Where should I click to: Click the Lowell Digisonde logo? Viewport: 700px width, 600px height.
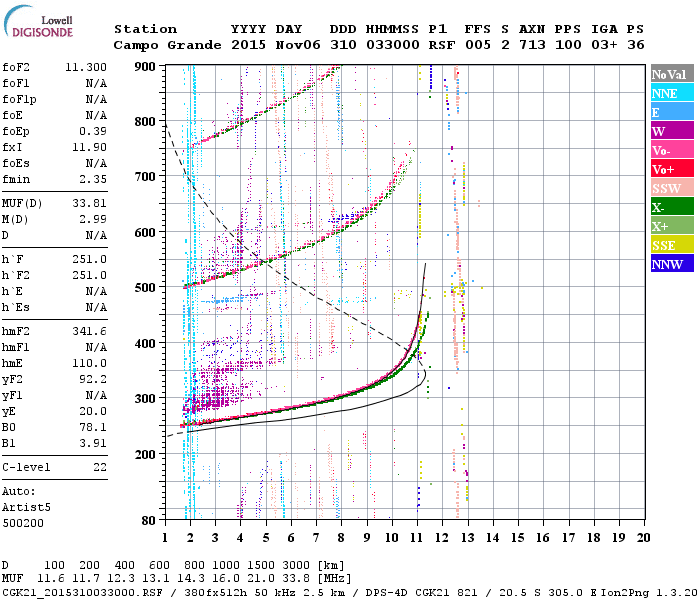[38, 22]
